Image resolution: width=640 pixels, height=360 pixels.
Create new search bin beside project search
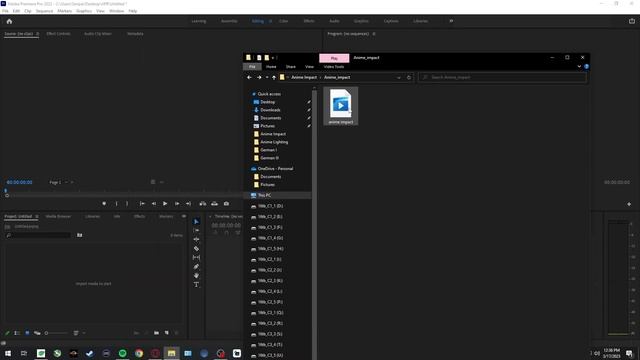tap(80, 235)
